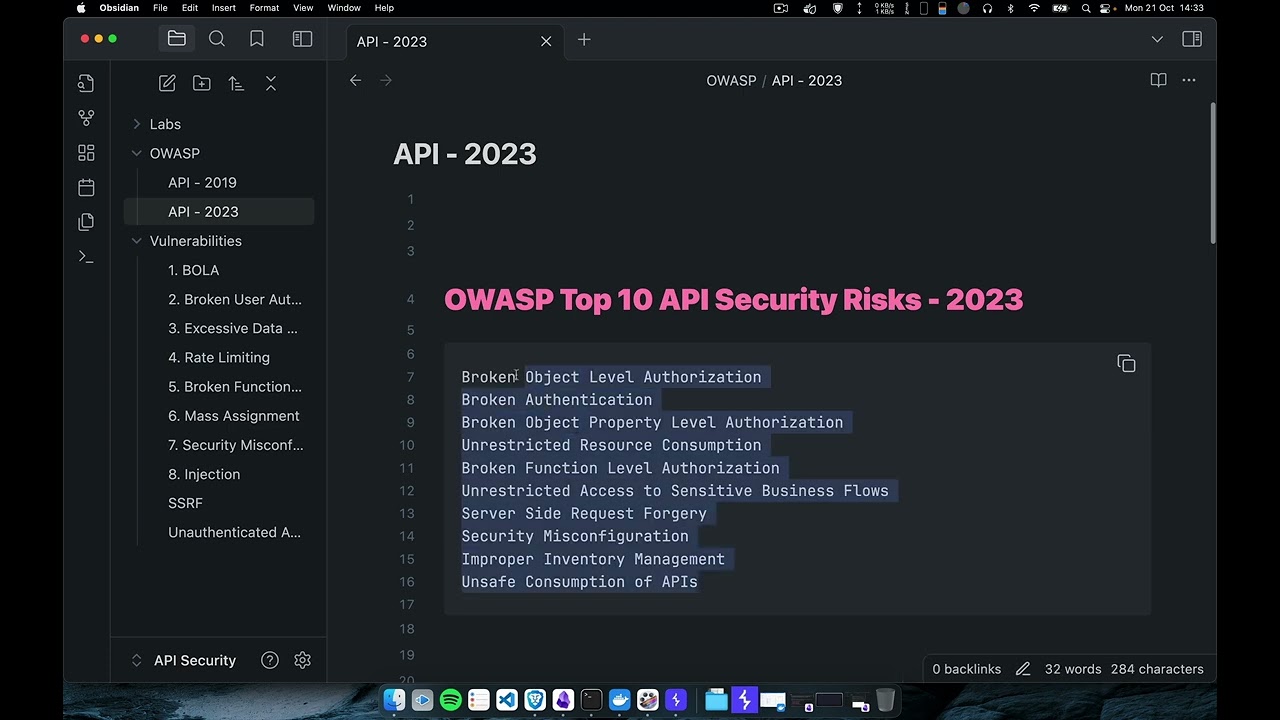Open the Edit menu
Viewport: 1280px width, 720px height.
pos(190,8)
